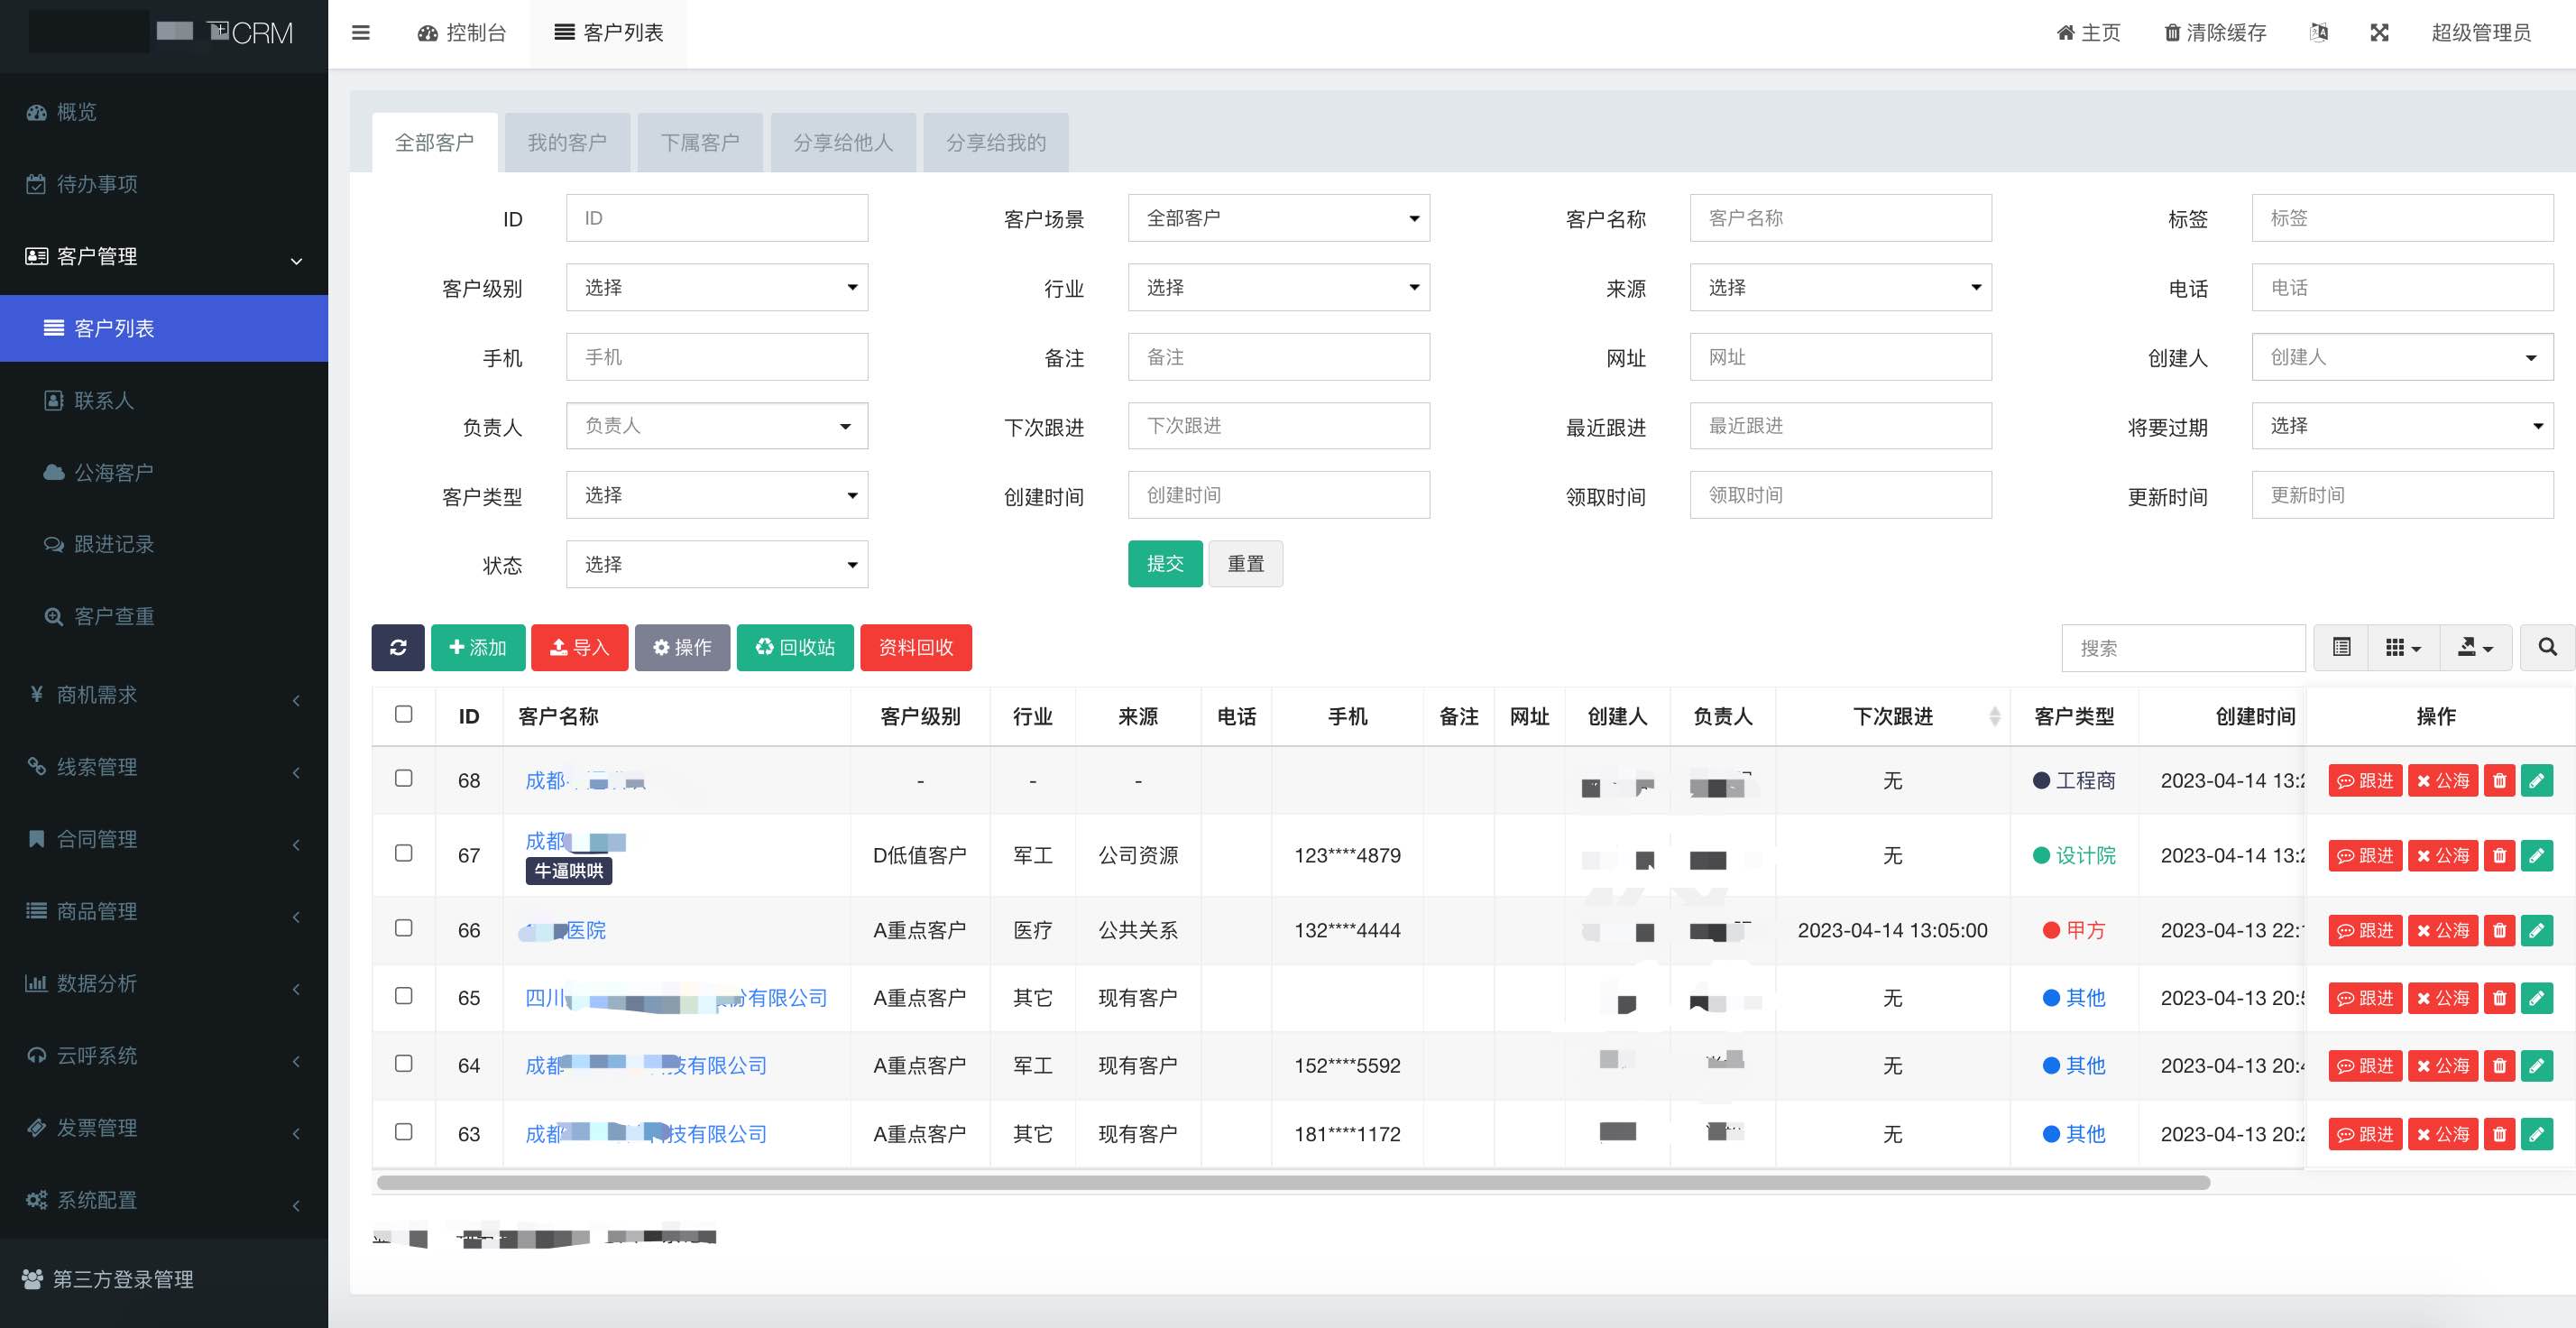Open the column visibility grid dropdown
The image size is (2576, 1328).
[x=2404, y=647]
